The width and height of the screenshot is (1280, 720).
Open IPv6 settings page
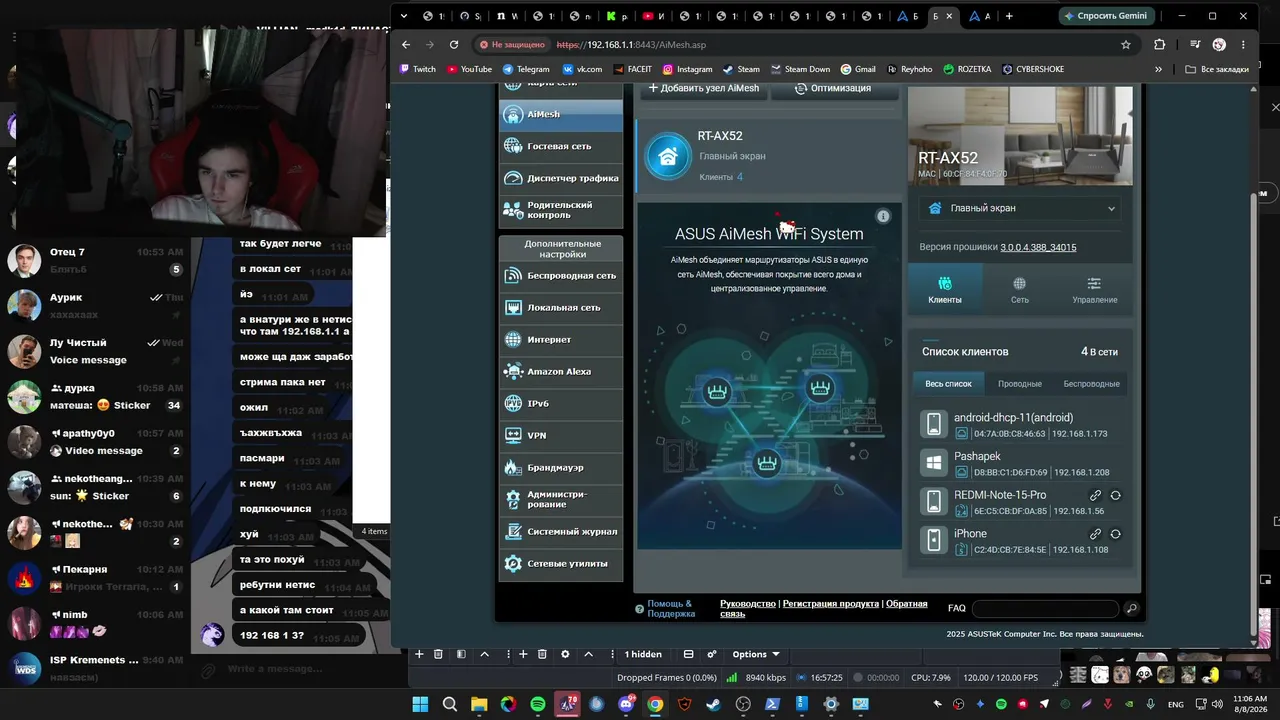(561, 403)
